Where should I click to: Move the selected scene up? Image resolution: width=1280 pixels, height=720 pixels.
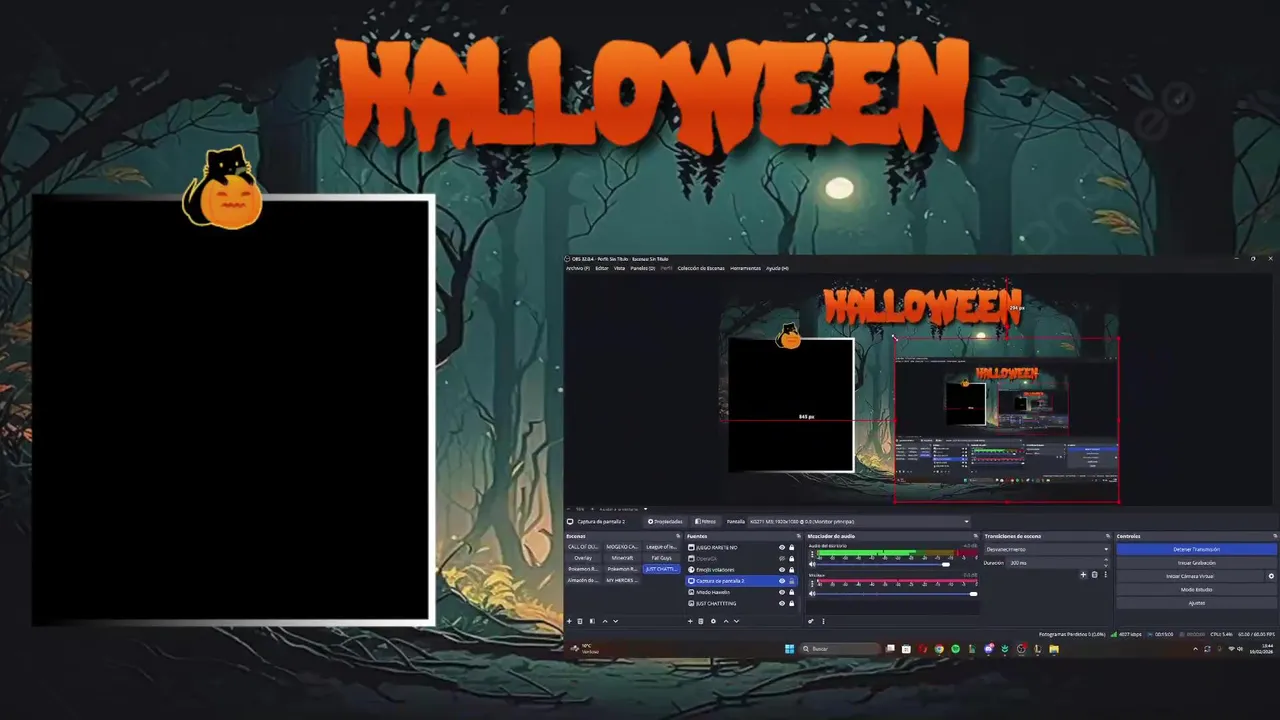(605, 621)
